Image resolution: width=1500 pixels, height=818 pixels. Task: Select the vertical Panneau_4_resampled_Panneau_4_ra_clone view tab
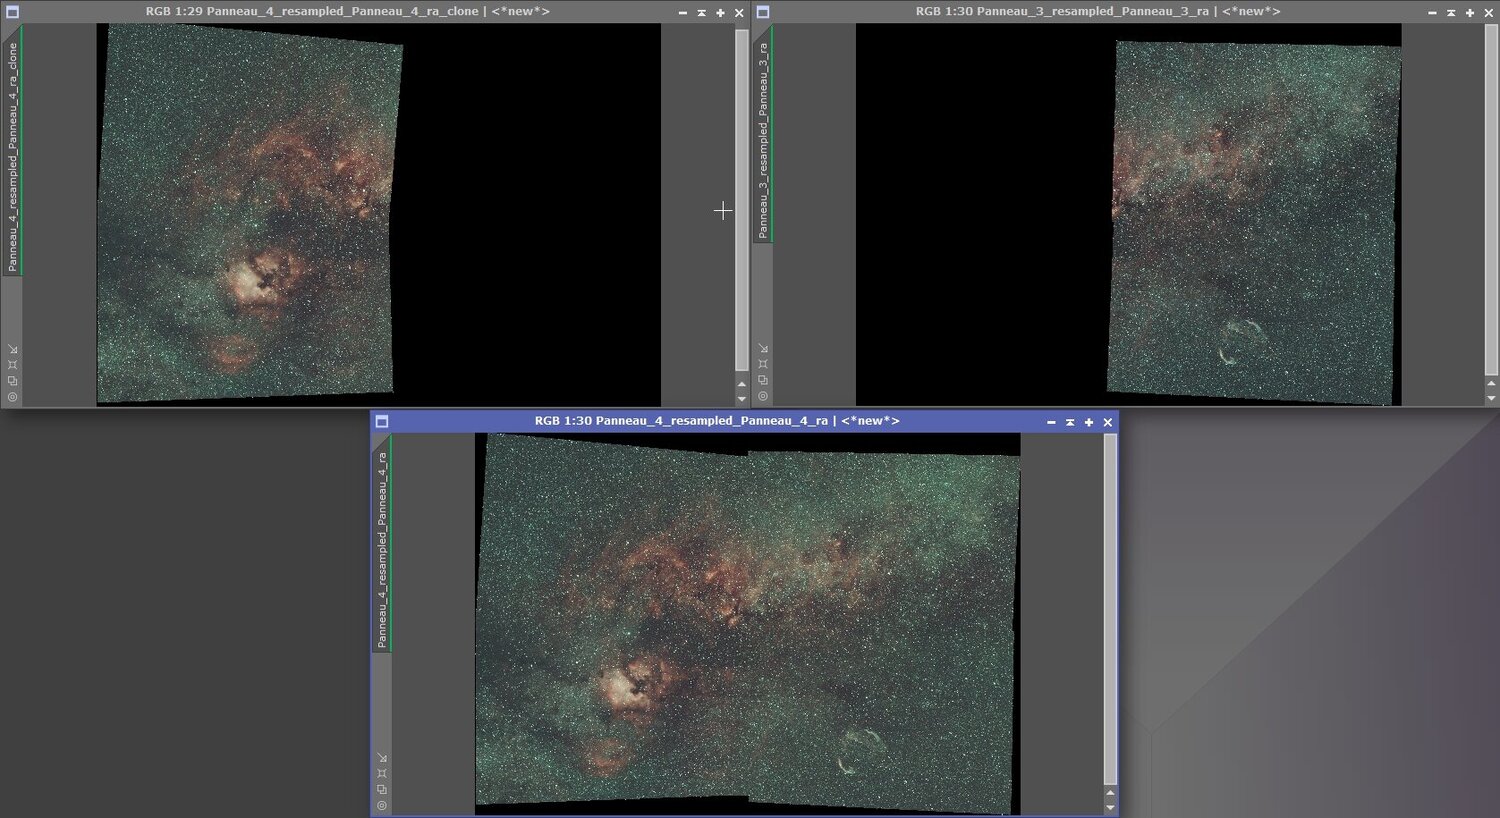tap(13, 151)
